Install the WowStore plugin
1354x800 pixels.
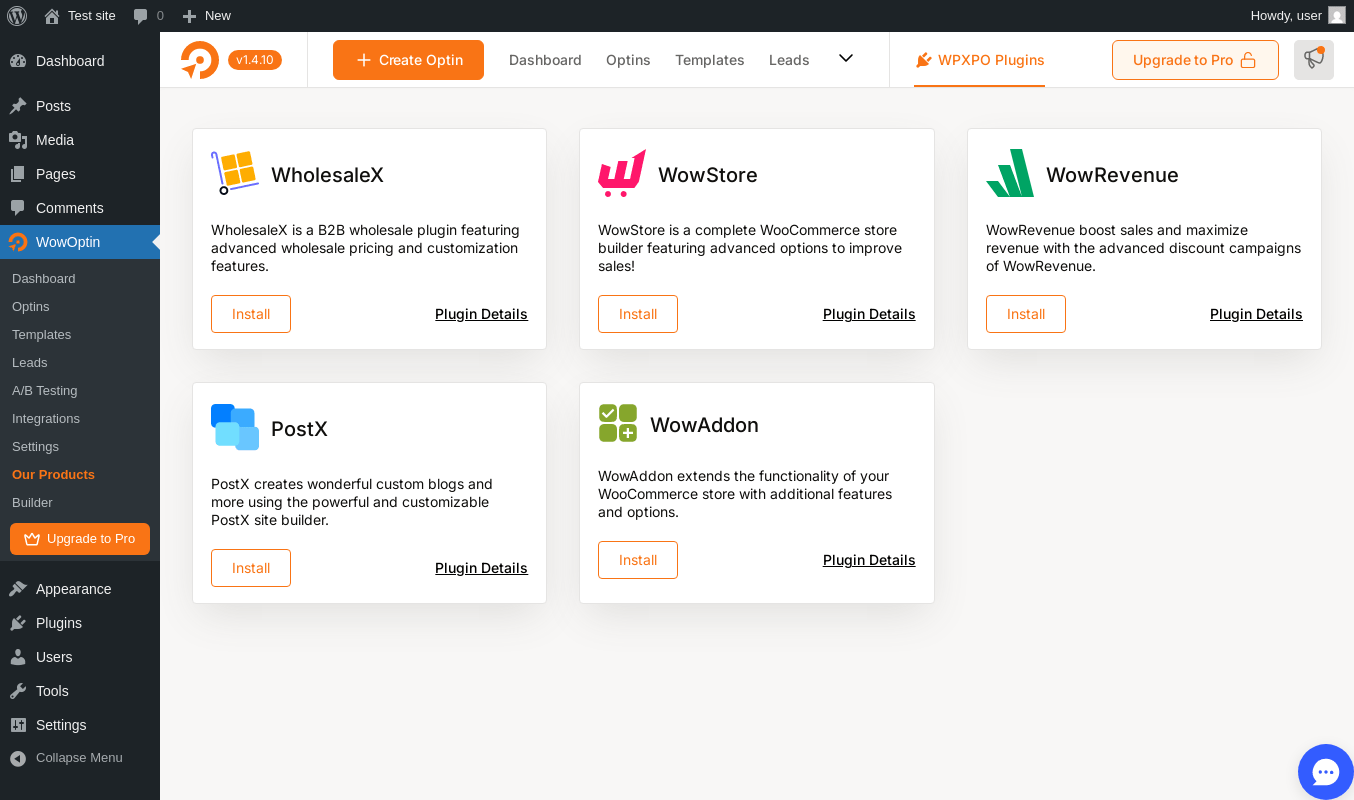tap(638, 314)
